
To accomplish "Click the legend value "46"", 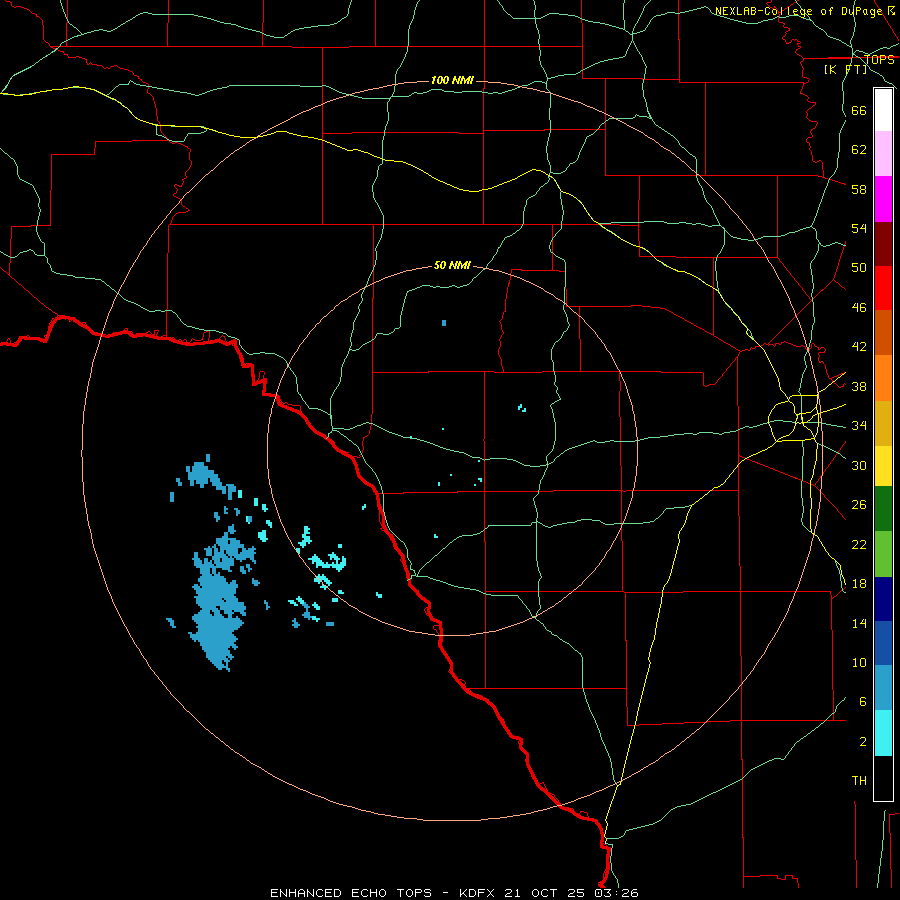I will [x=859, y=307].
